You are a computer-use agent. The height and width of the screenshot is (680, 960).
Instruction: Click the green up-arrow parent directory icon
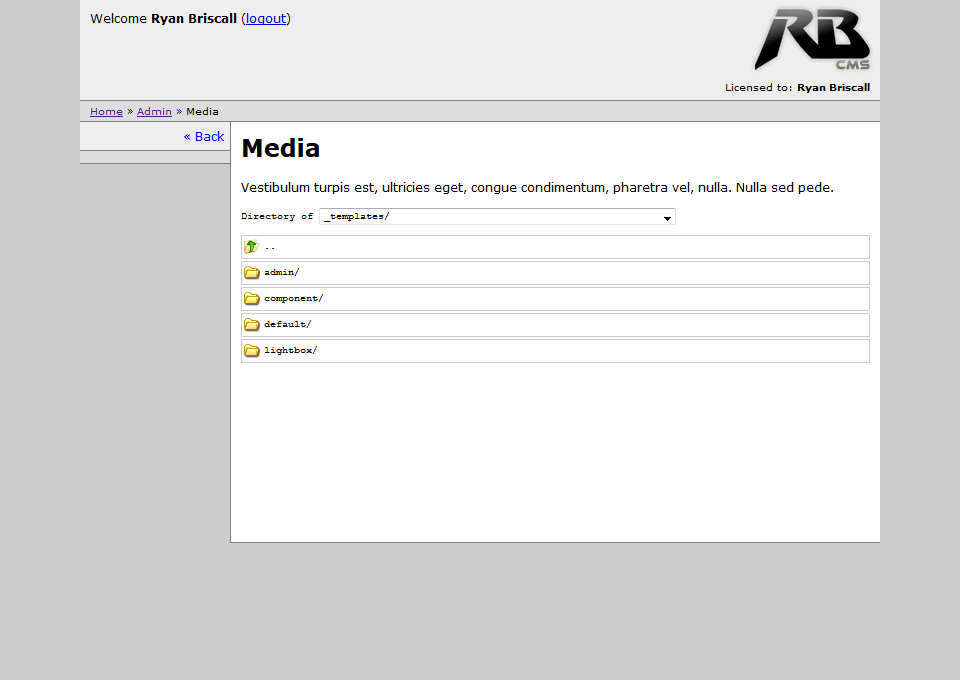click(251, 246)
